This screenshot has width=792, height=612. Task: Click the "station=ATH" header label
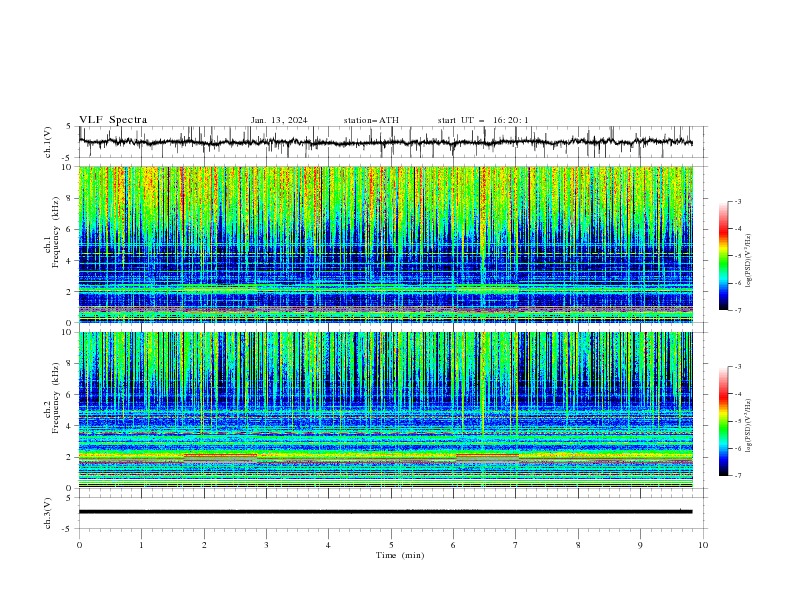point(371,120)
